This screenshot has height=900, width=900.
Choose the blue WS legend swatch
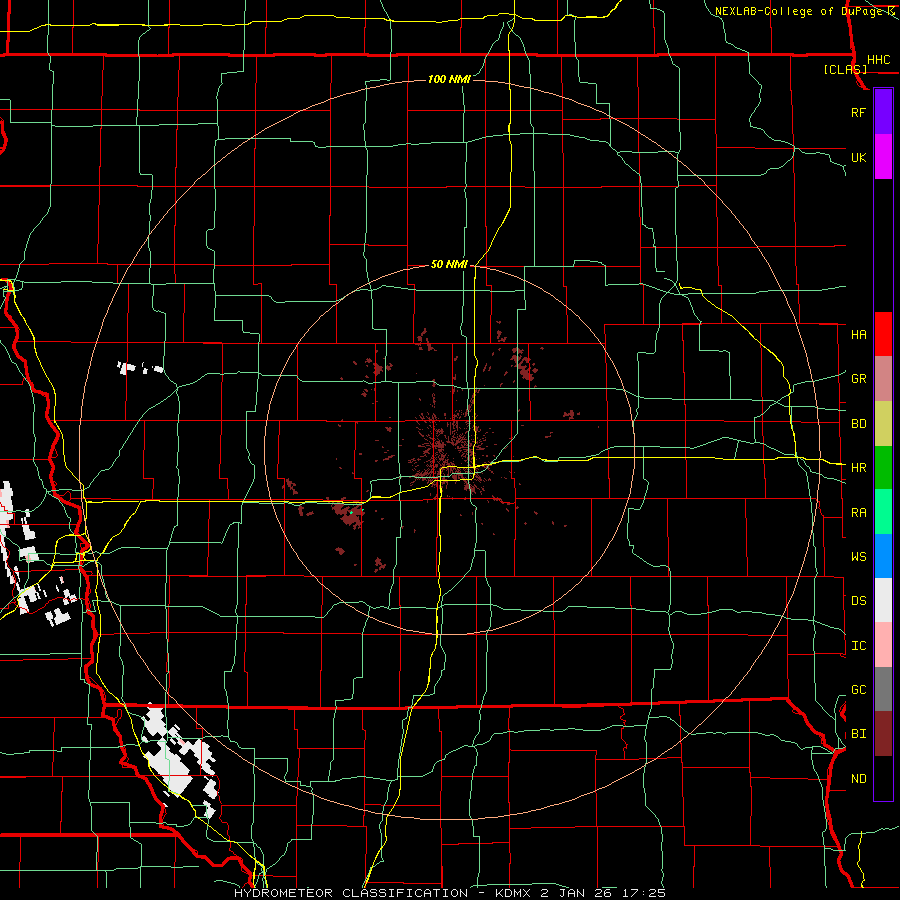(x=883, y=556)
